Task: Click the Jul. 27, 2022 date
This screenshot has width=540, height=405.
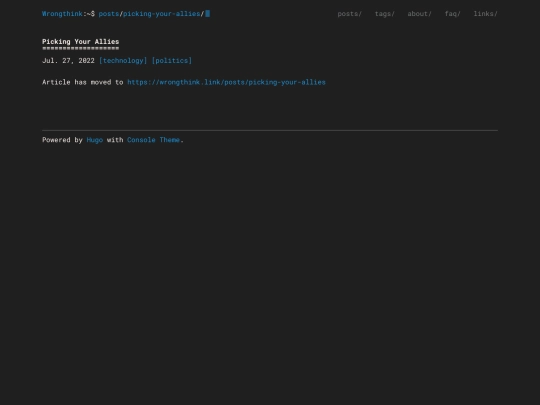Action: pos(68,61)
